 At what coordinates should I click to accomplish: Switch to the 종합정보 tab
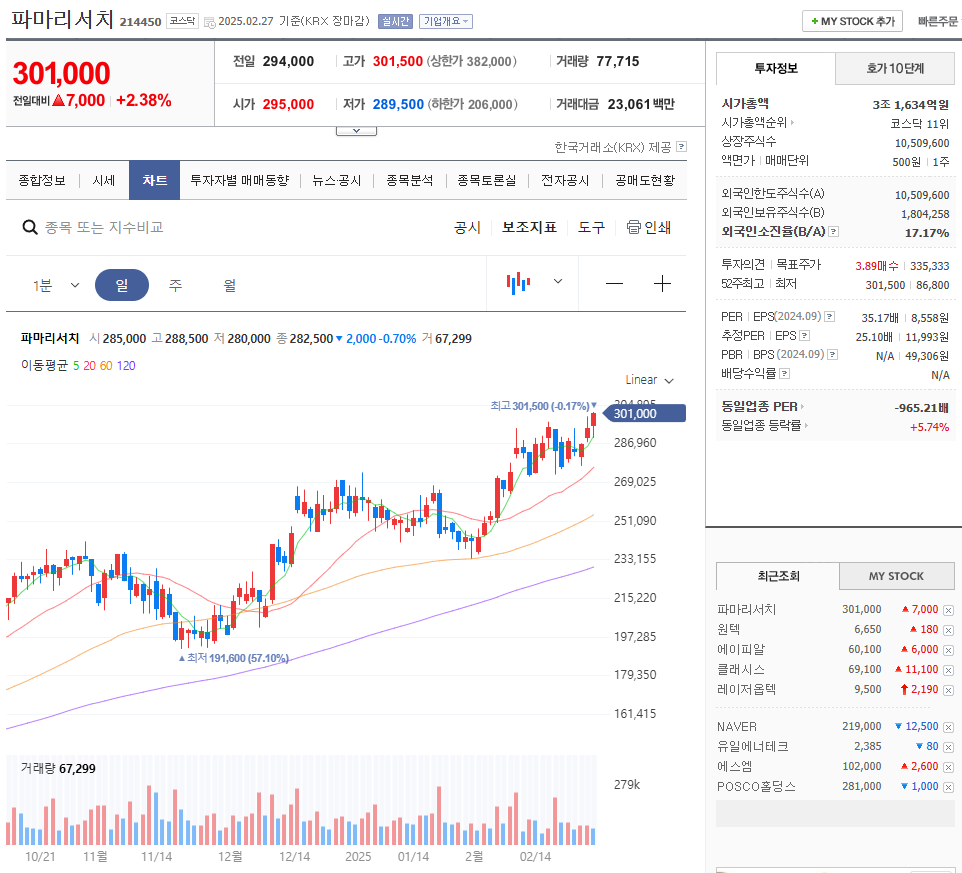coord(42,180)
